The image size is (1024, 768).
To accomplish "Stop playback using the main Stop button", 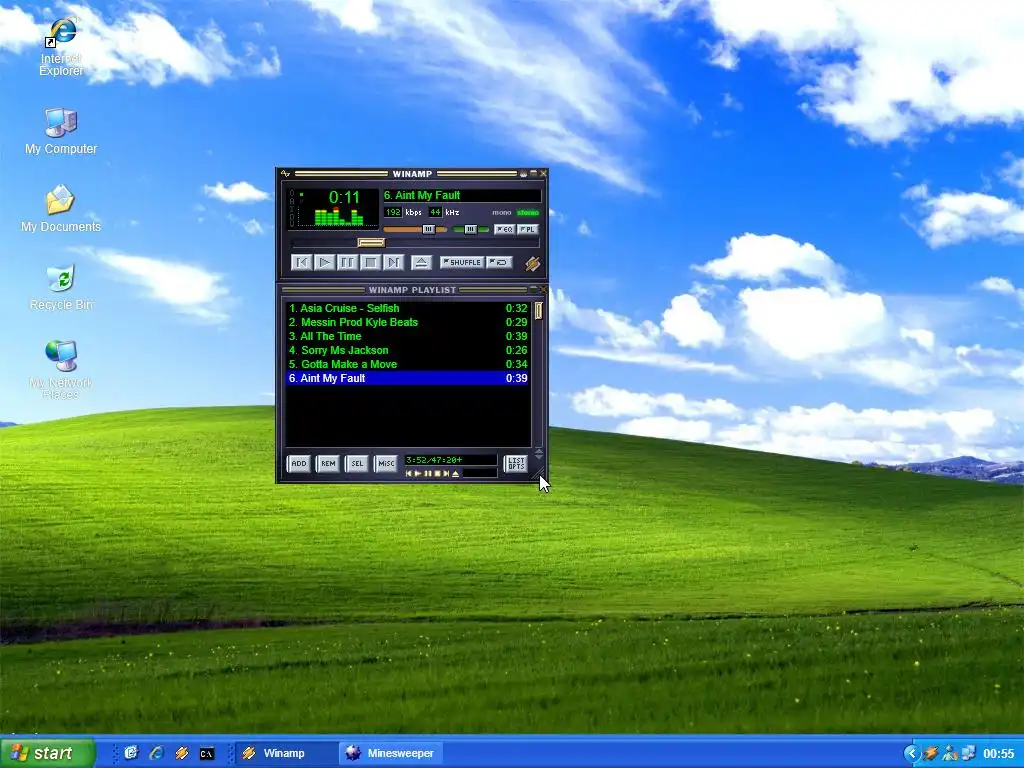I will pyautogui.click(x=370, y=263).
